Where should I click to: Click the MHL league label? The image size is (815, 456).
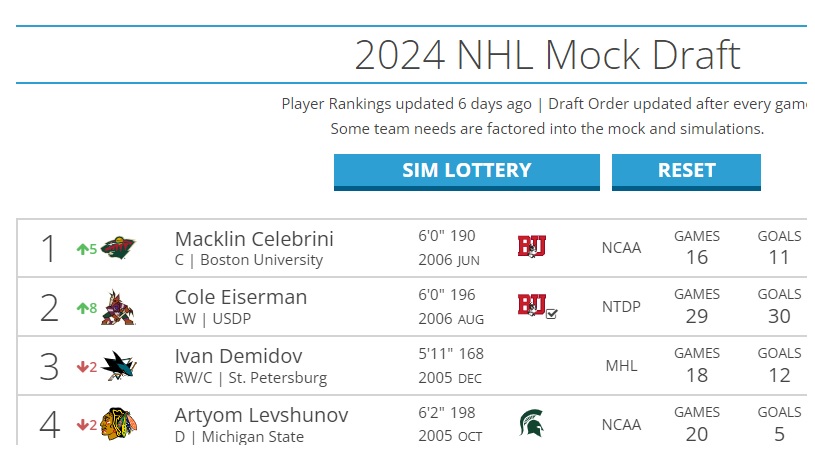(621, 366)
